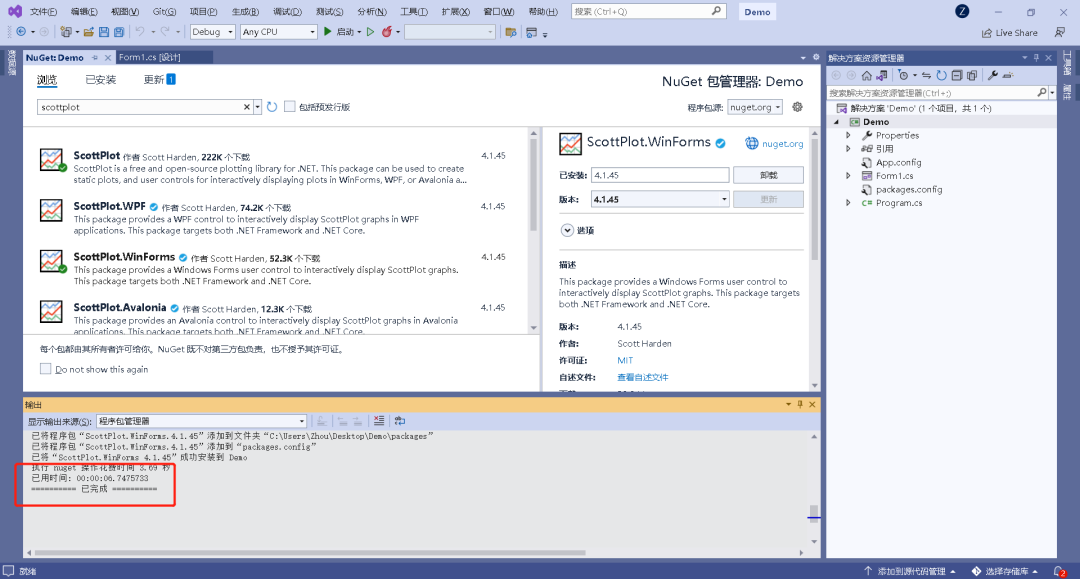Open the nuget.org package source dropdown
This screenshot has height=579, width=1080.
(x=754, y=107)
